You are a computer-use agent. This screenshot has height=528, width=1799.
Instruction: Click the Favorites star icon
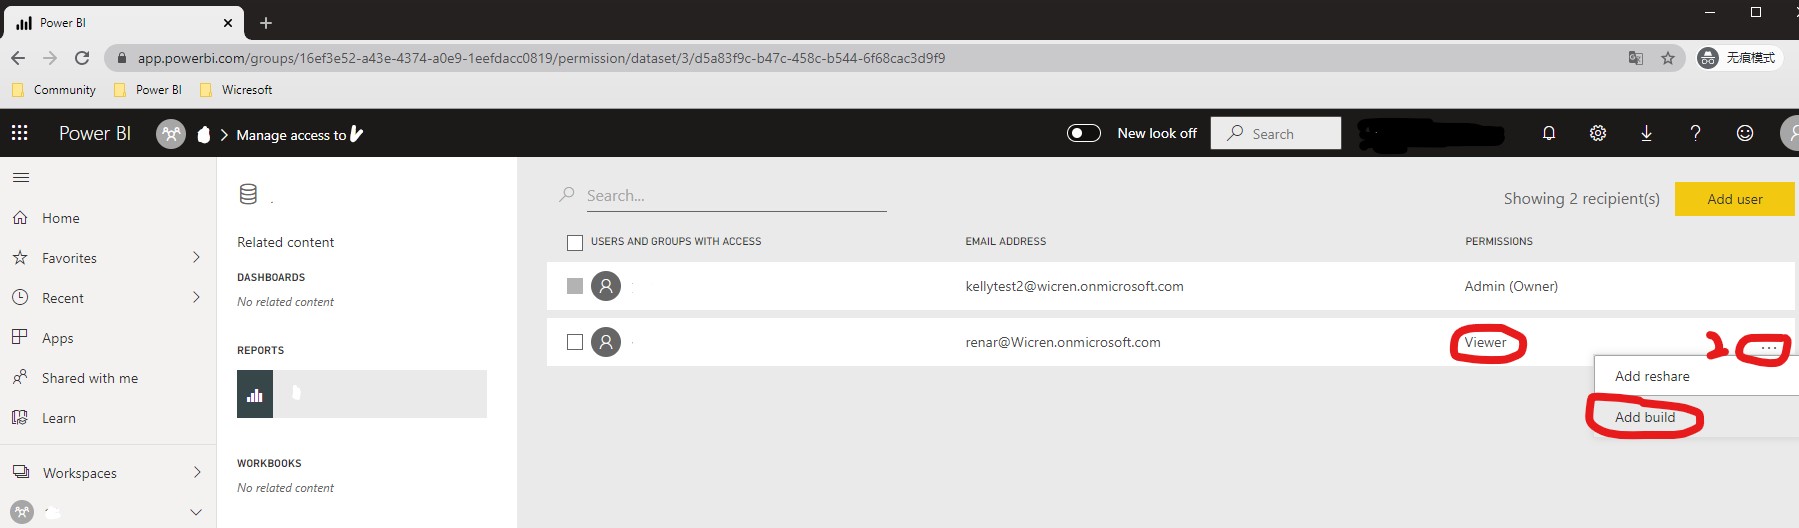tap(20, 257)
